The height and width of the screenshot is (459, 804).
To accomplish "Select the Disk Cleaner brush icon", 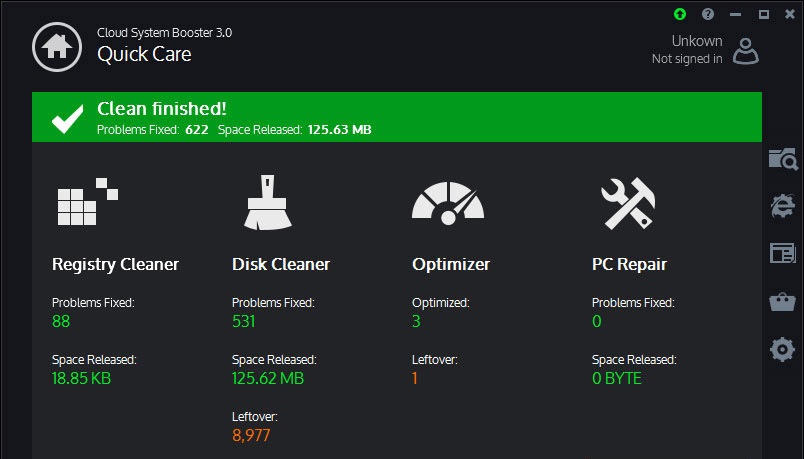I will 268,202.
